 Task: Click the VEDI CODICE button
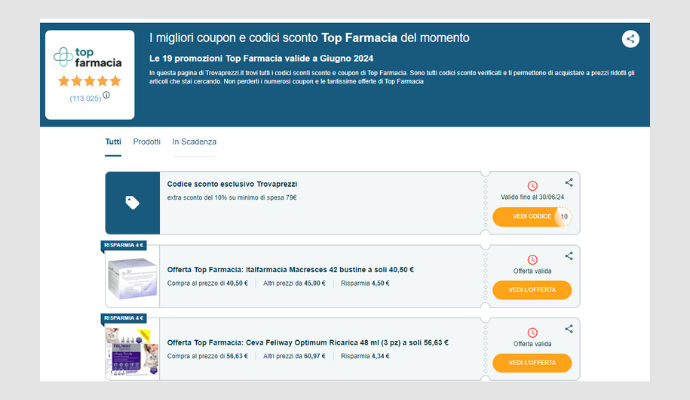[532, 217]
